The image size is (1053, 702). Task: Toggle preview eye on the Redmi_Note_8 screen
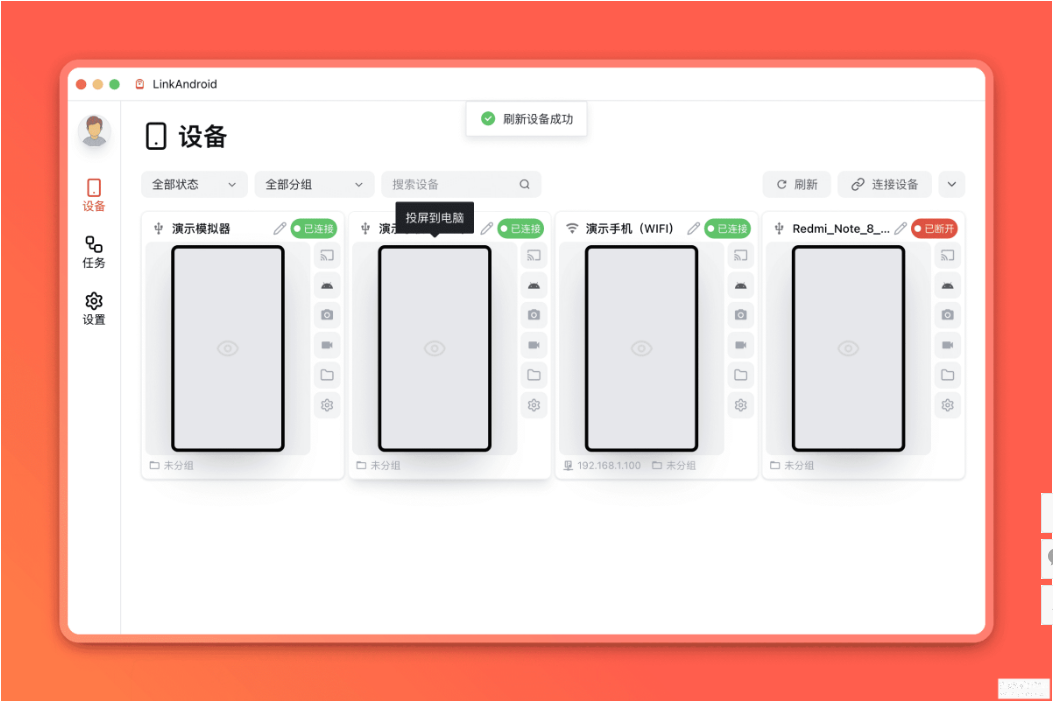click(848, 348)
